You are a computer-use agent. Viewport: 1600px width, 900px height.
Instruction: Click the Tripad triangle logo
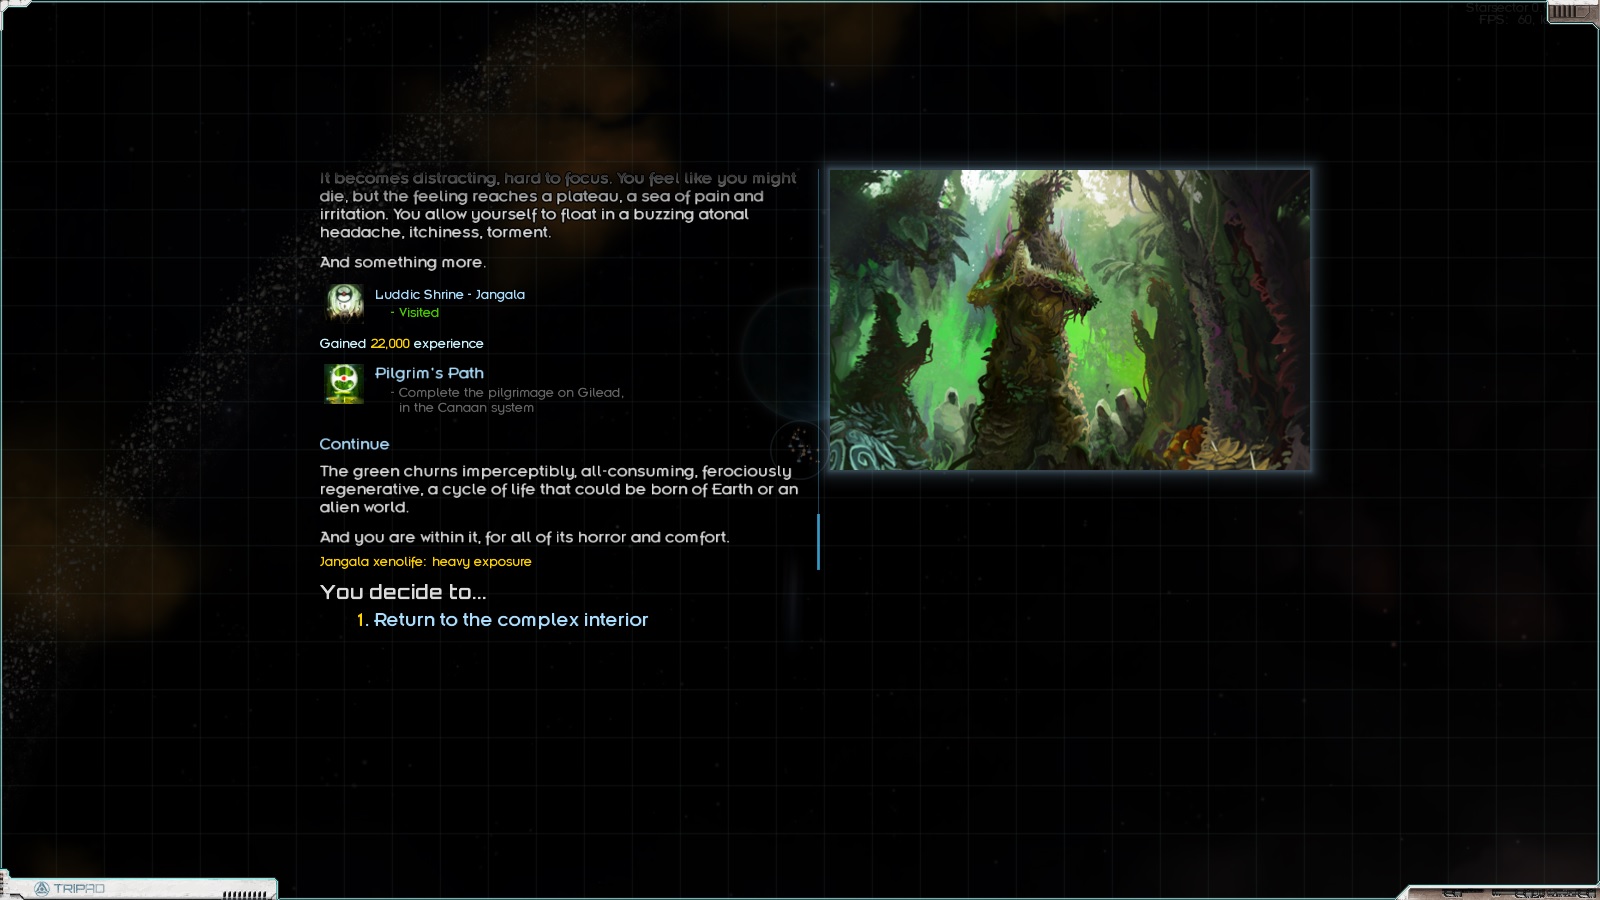(42, 888)
